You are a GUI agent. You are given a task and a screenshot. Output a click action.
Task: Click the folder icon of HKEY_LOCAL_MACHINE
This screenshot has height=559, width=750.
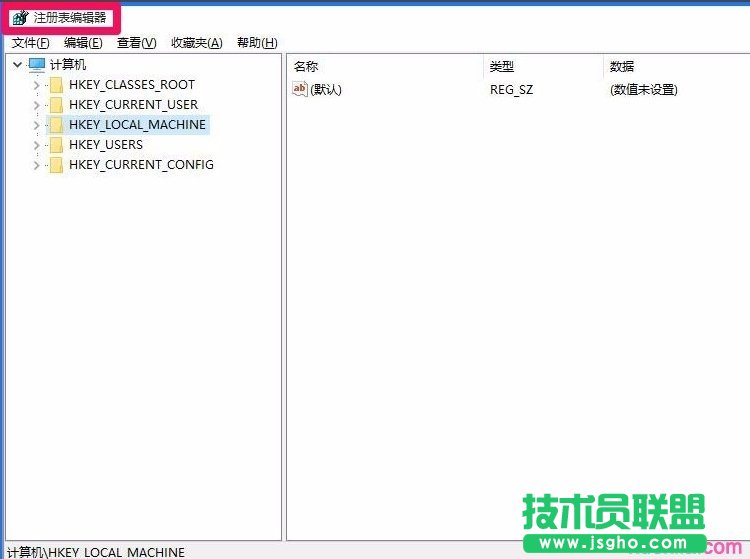point(57,125)
